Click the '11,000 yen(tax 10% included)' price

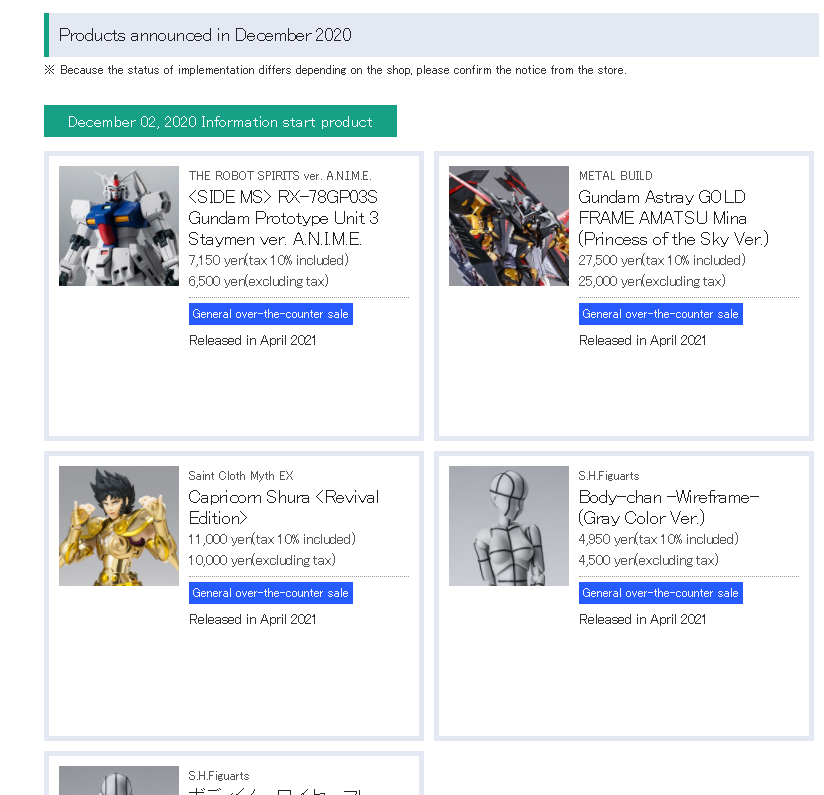point(272,539)
